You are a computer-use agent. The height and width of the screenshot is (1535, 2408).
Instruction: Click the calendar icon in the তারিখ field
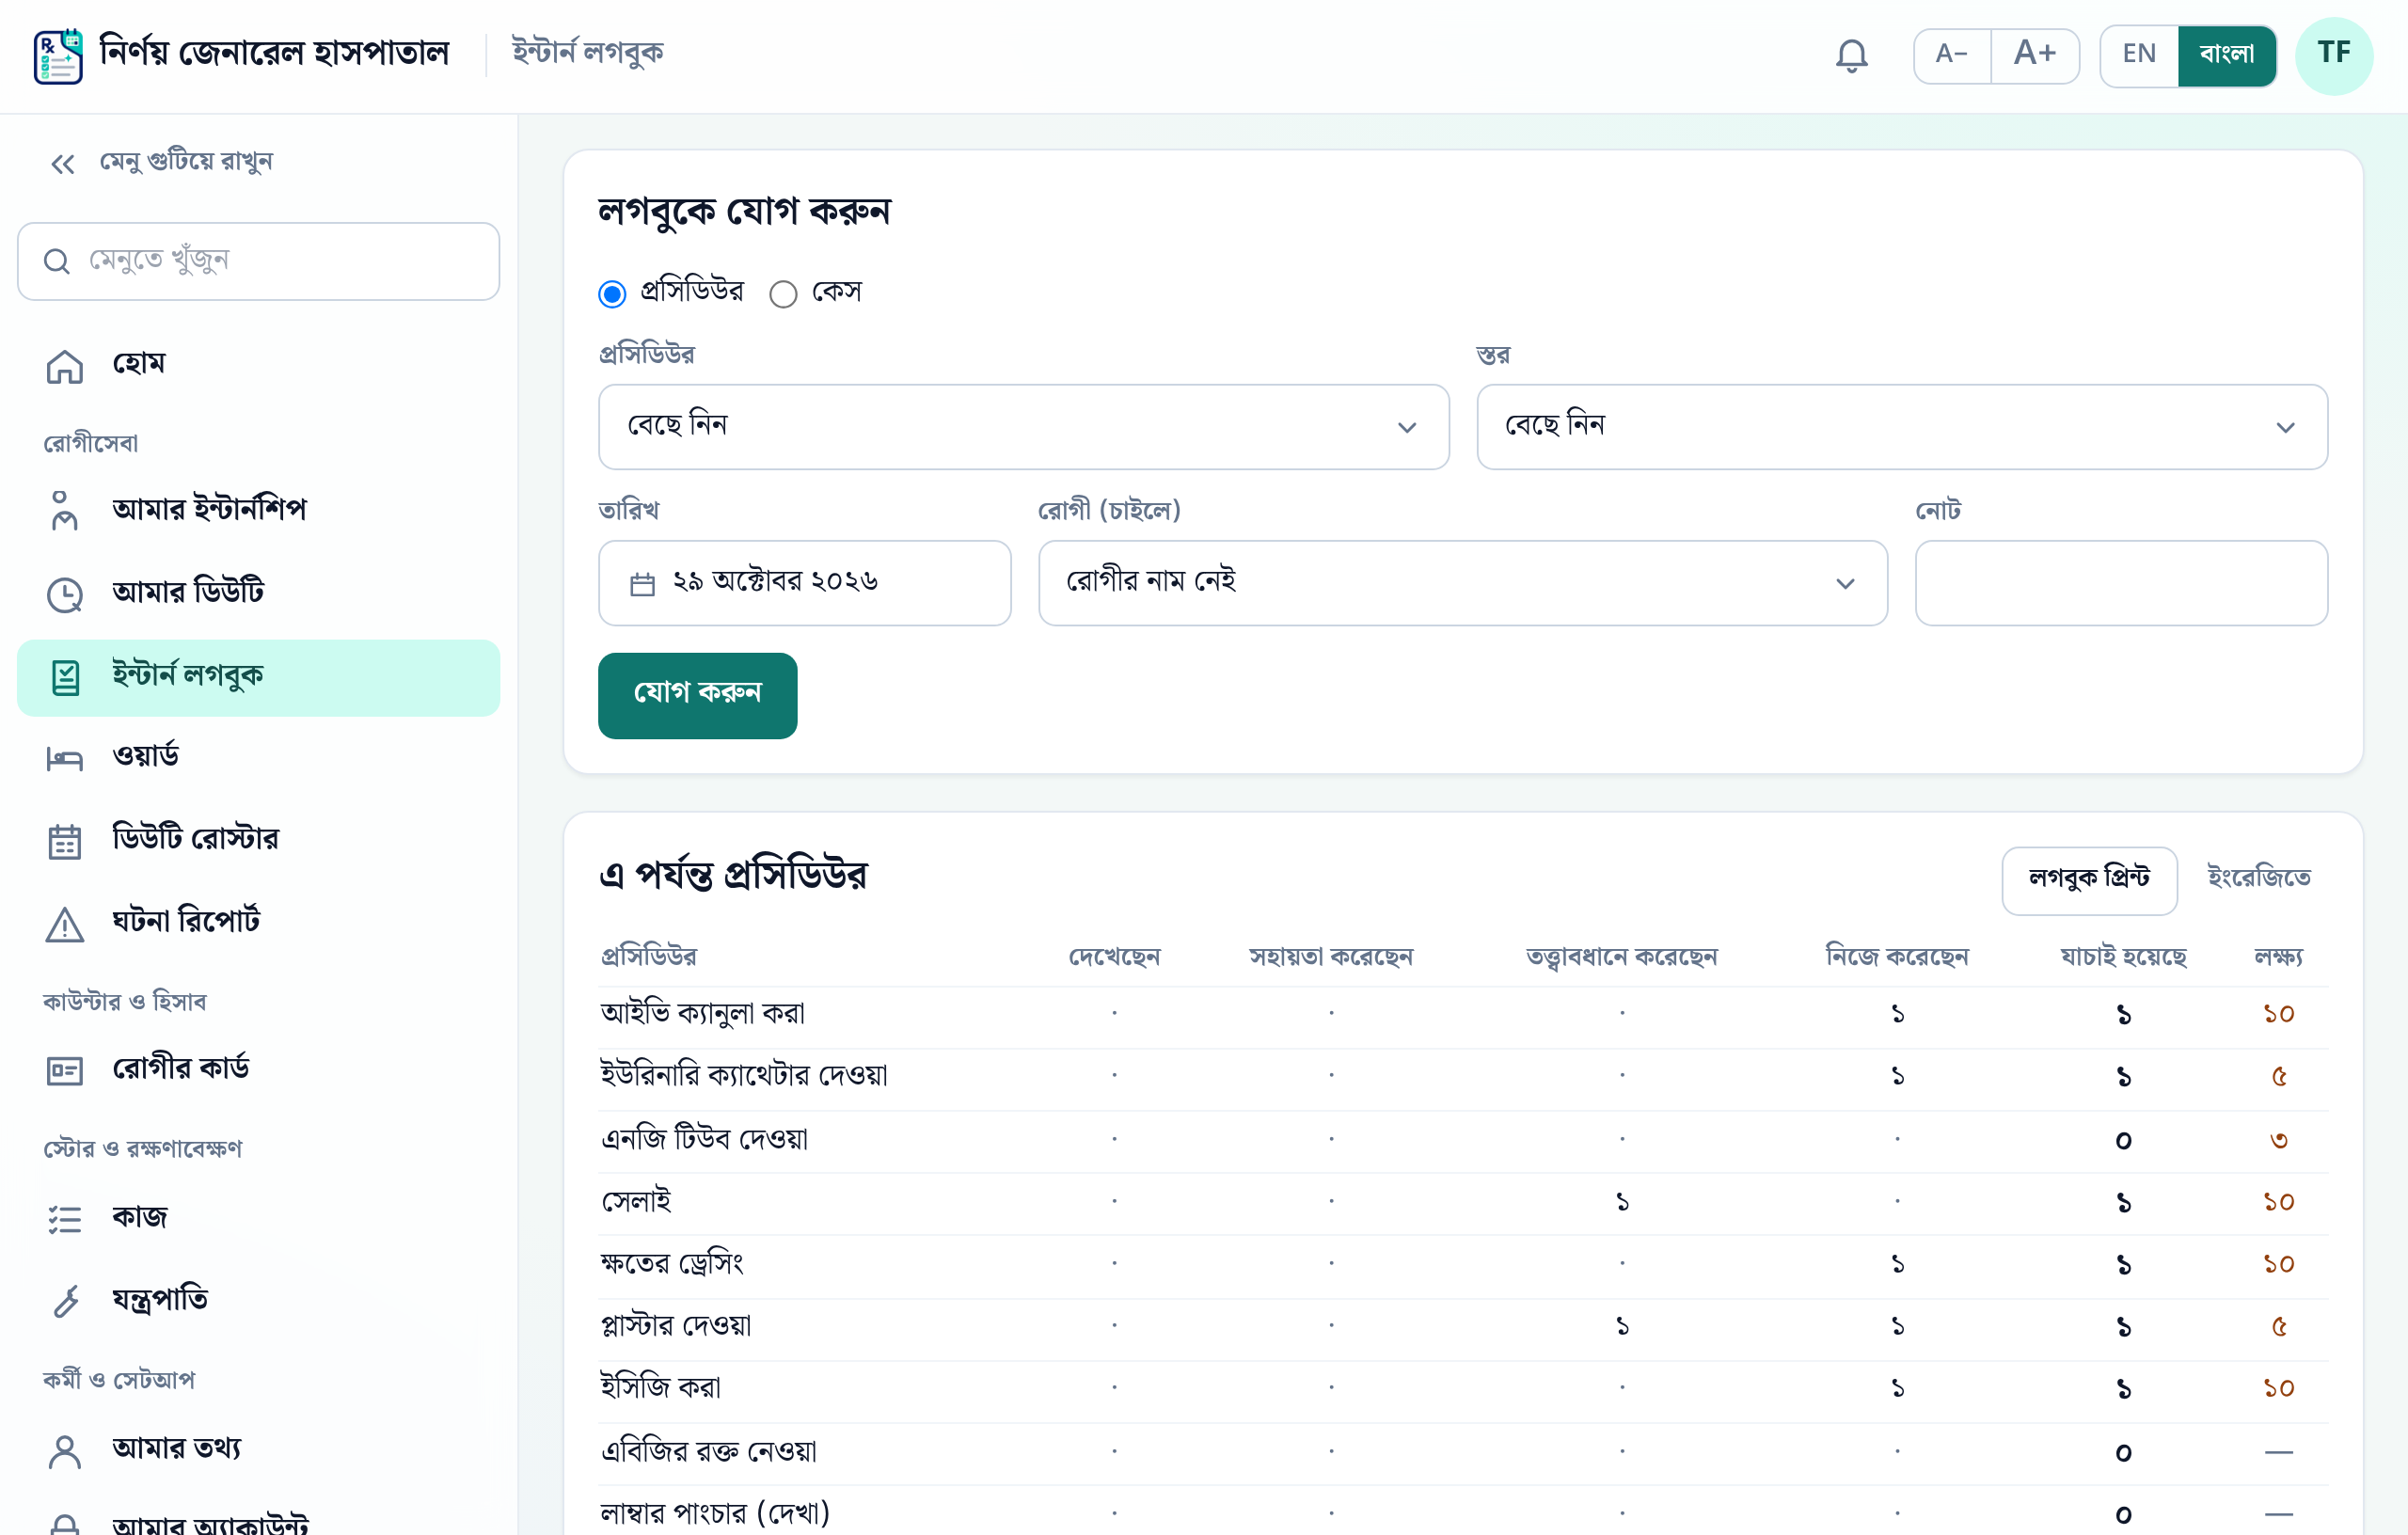[642, 584]
